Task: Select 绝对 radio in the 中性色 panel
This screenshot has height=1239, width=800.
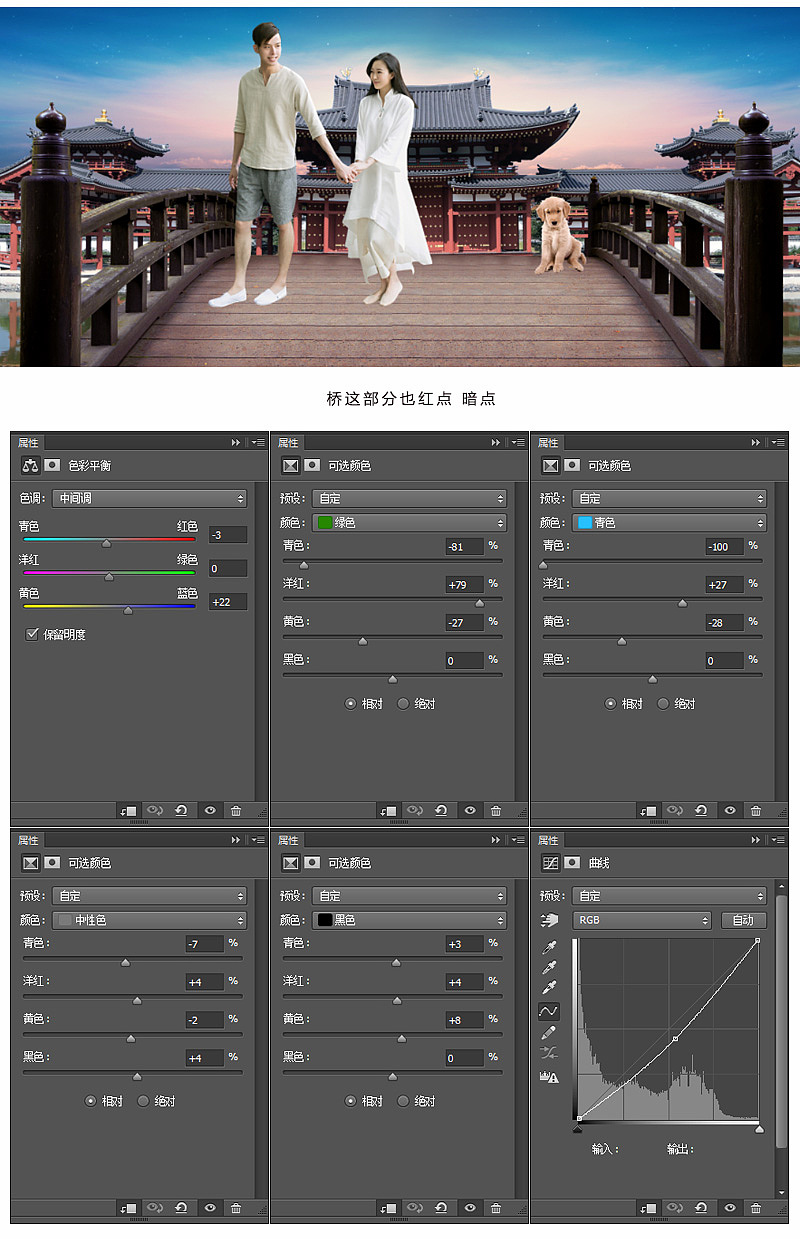Action: pos(143,1101)
